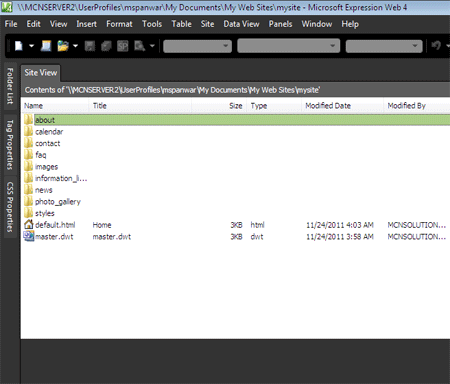The image size is (450, 384).
Task: Show the Folder List side panel
Action: 10,86
